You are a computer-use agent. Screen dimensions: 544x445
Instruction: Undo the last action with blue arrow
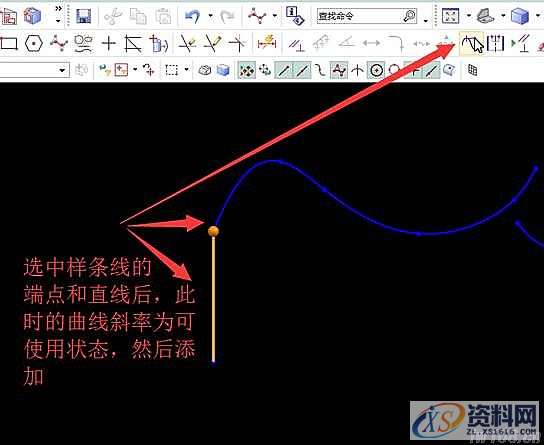[193, 16]
